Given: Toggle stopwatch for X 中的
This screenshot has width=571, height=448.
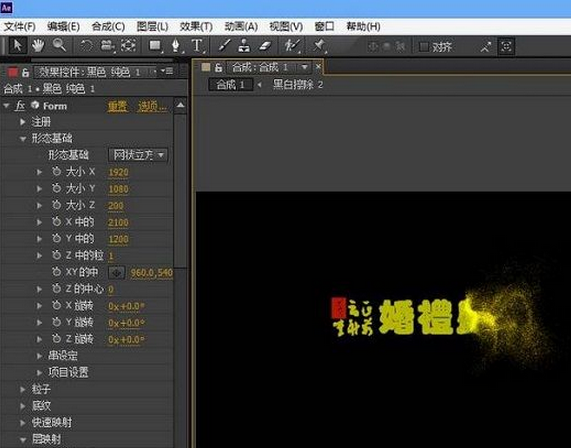Looking at the screenshot, I should click(x=56, y=222).
